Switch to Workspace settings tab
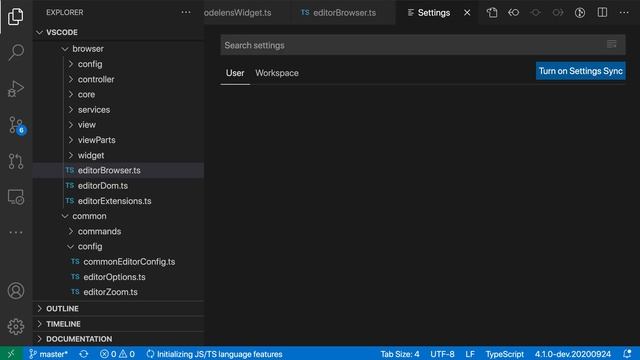The height and width of the screenshot is (360, 640). [277, 73]
